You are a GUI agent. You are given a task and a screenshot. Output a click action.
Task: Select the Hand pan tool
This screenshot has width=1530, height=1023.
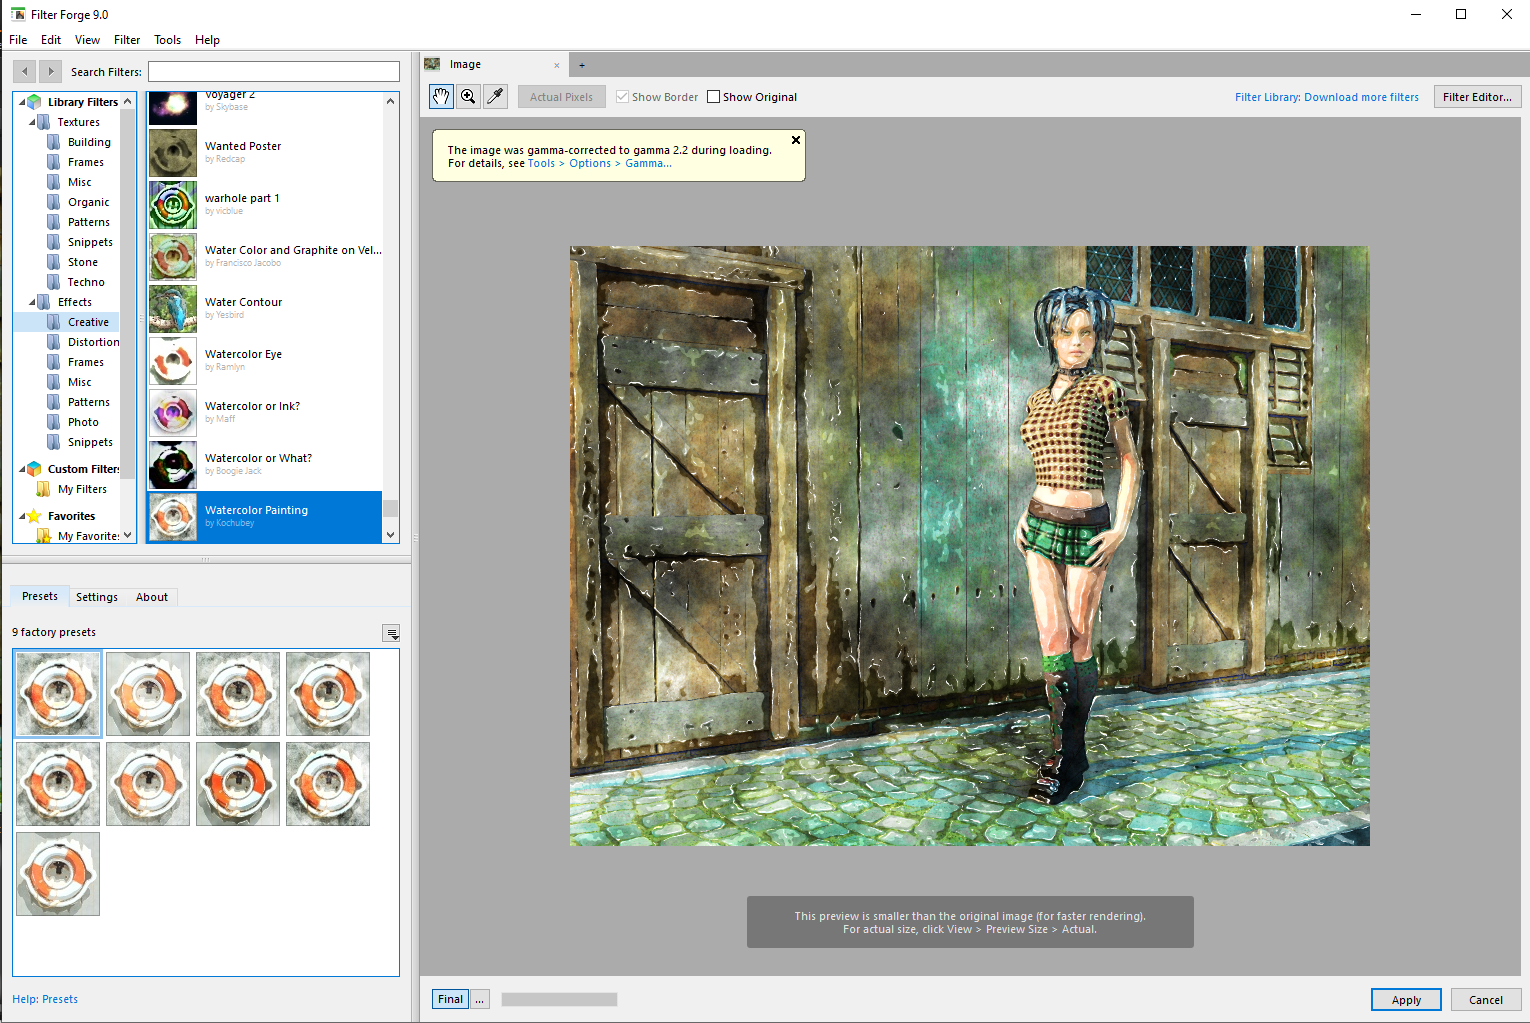441,97
